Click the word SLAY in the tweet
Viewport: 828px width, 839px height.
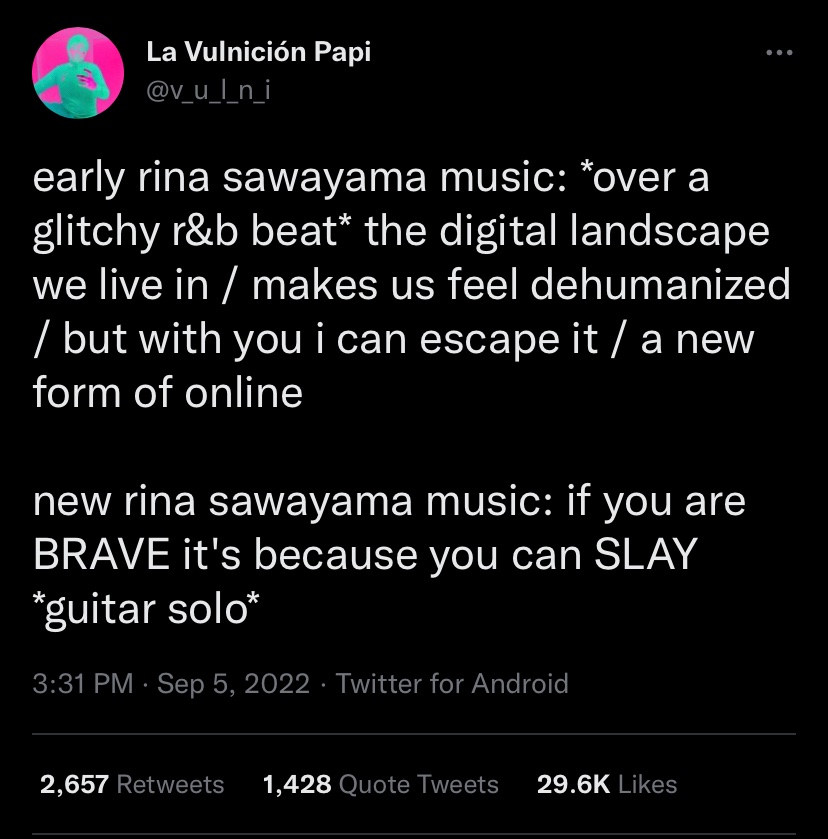tap(646, 554)
